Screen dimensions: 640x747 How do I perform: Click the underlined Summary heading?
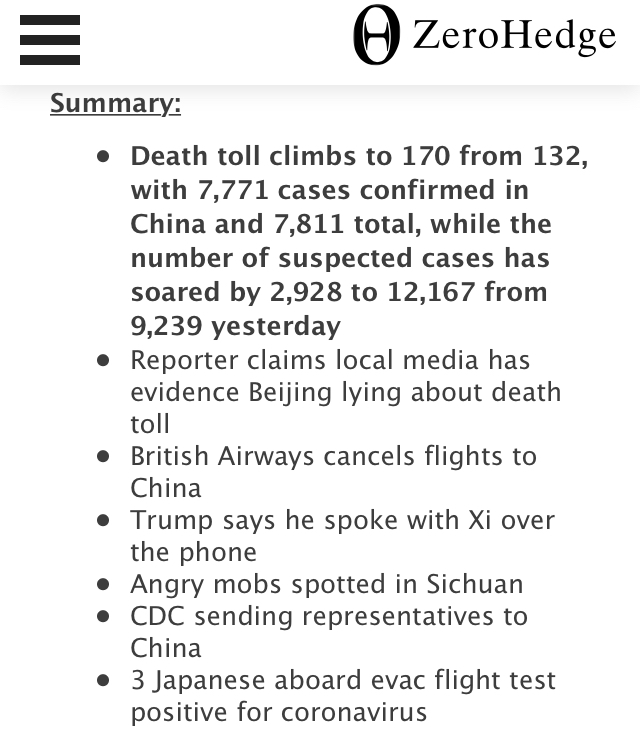pos(115,103)
